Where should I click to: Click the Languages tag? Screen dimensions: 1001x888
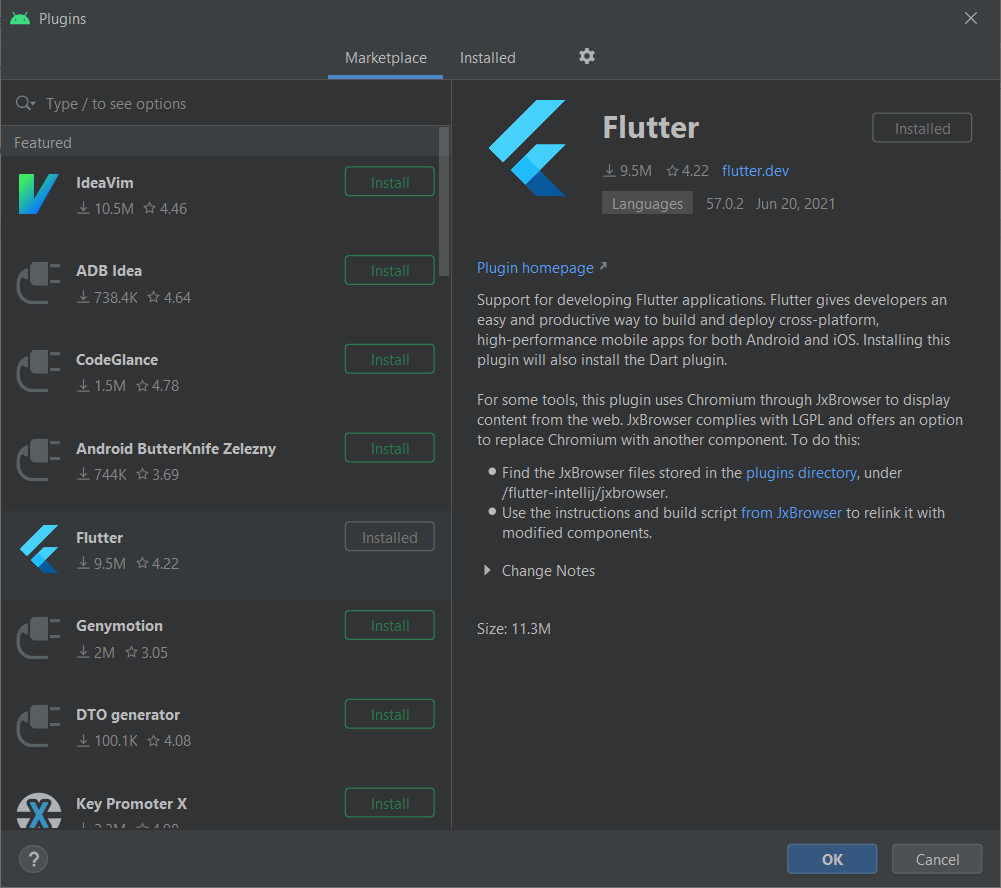(647, 204)
